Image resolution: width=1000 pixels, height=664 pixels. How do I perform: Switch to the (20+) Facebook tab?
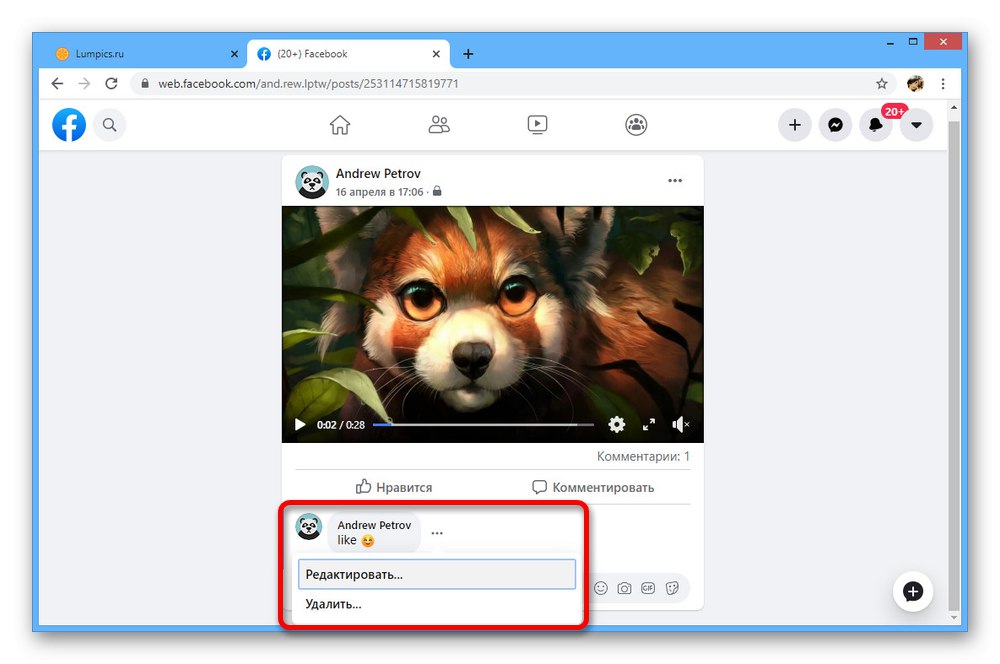pos(348,54)
